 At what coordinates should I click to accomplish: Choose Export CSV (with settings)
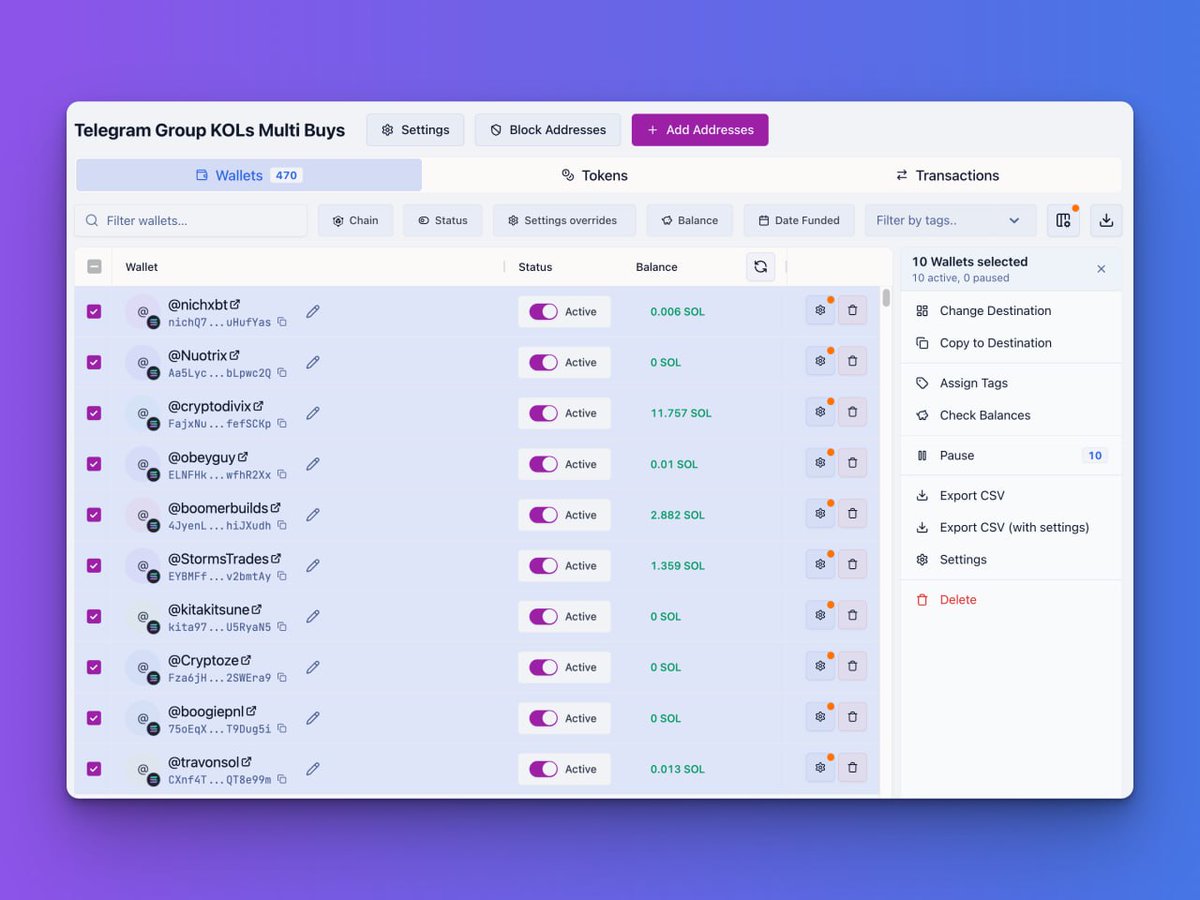(x=1011, y=527)
